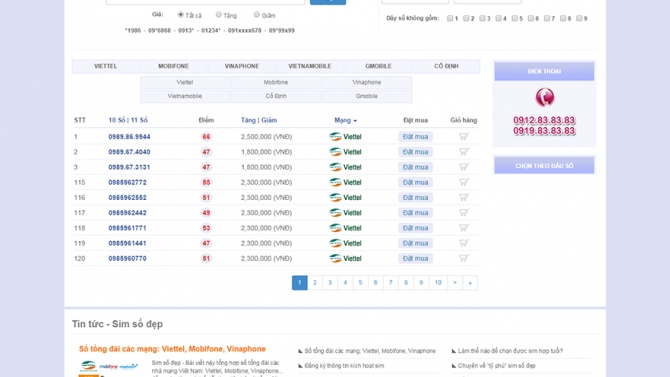Check exclude digit 3 checkbox
The image size is (670, 377).
point(482,18)
